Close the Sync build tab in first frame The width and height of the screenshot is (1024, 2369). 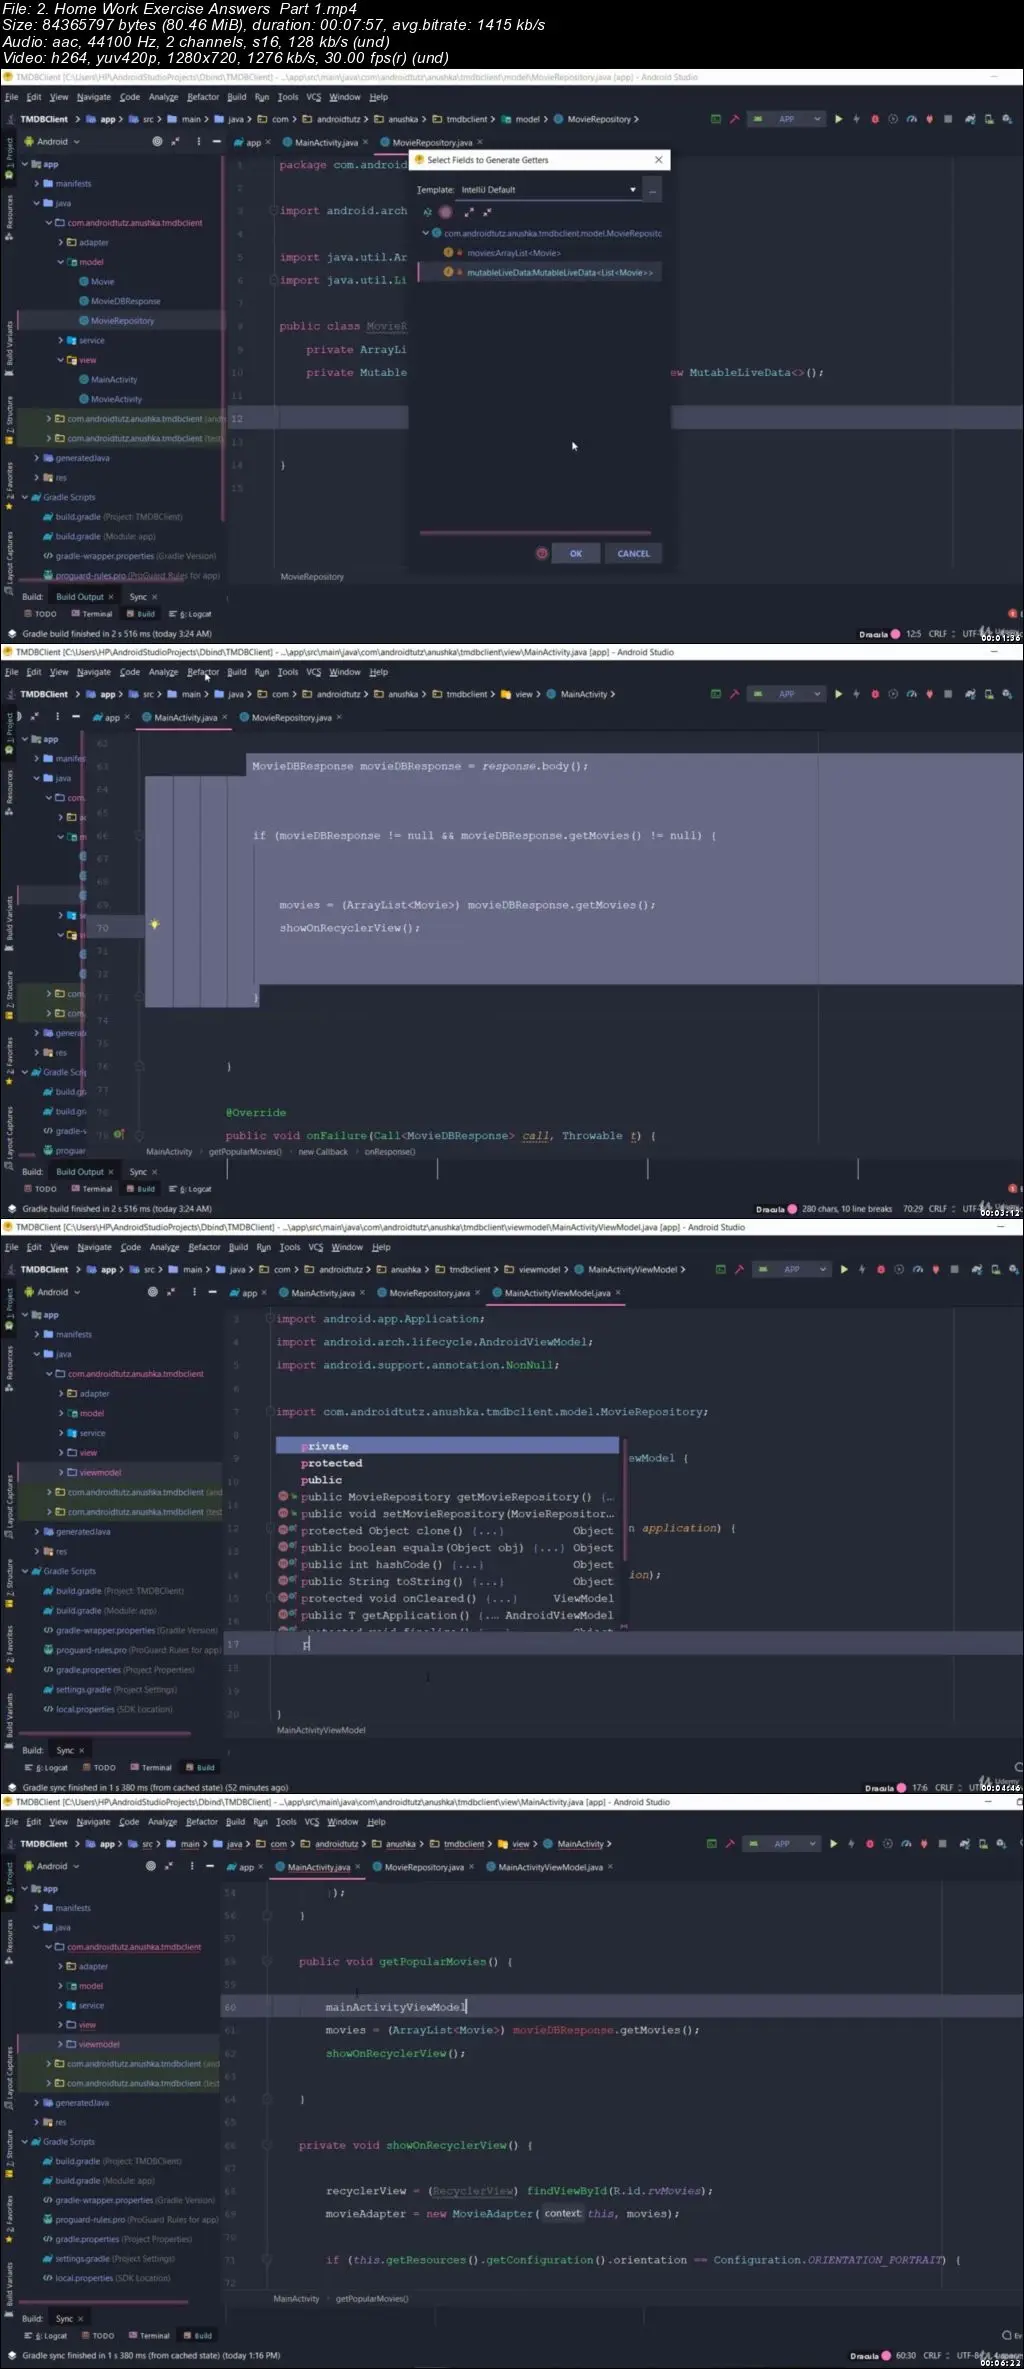pyautogui.click(x=154, y=597)
